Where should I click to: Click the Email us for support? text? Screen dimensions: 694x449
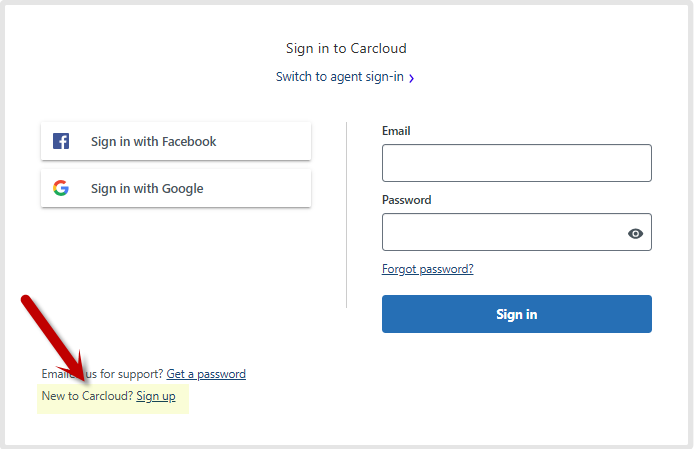point(102,374)
